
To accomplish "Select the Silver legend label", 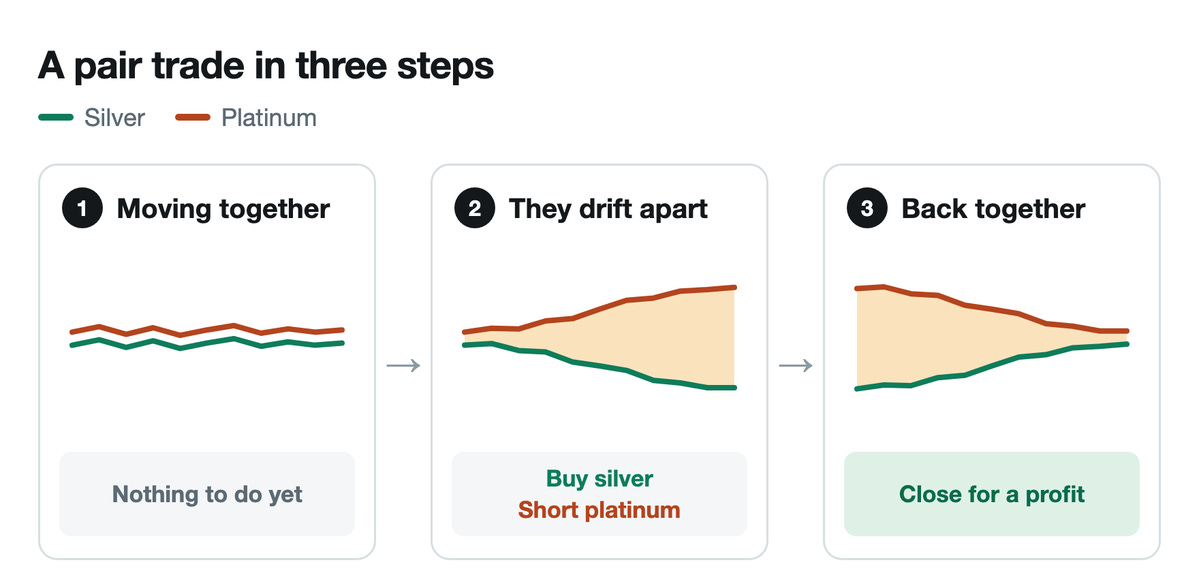I will pyautogui.click(x=115, y=118).
